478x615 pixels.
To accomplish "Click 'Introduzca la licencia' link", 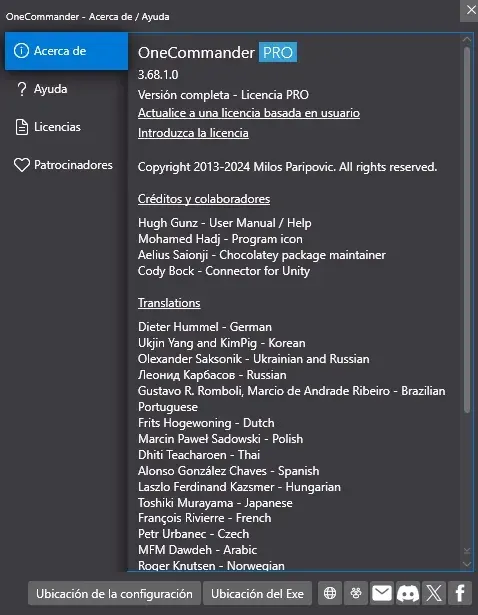I will tap(193, 133).
